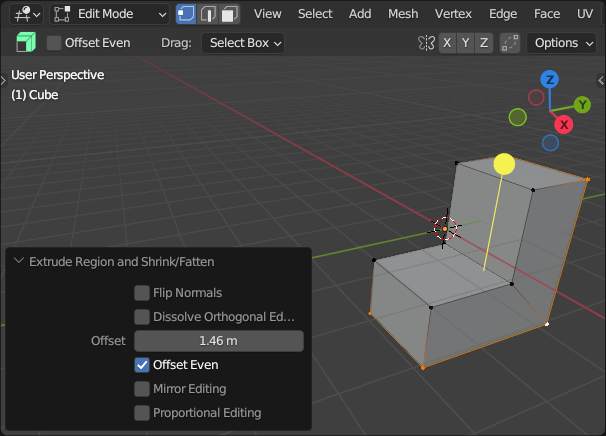Switch to vertex select mode
Image resolution: width=606 pixels, height=436 pixels.
click(x=186, y=14)
